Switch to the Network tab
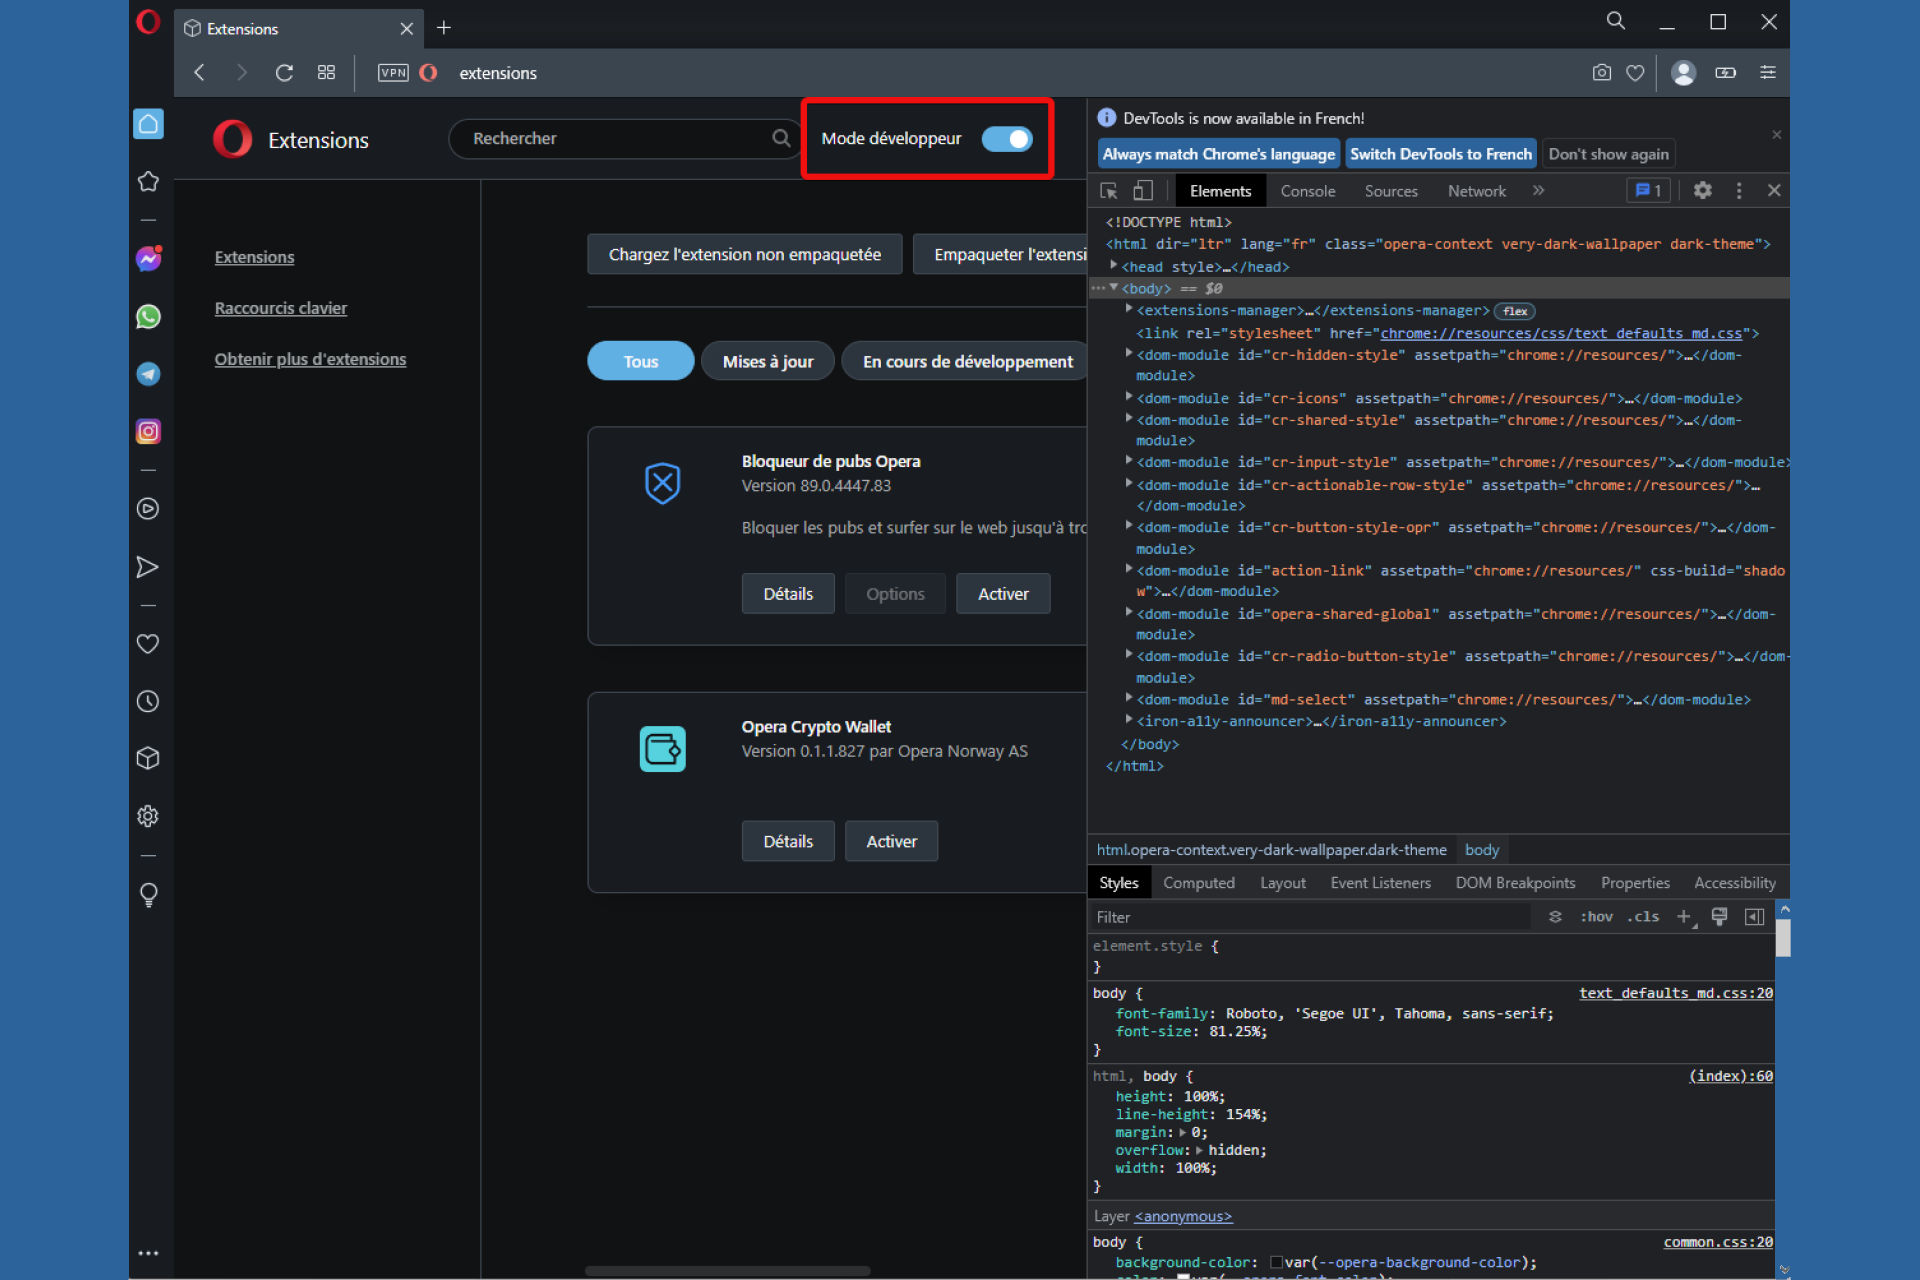 coord(1476,191)
